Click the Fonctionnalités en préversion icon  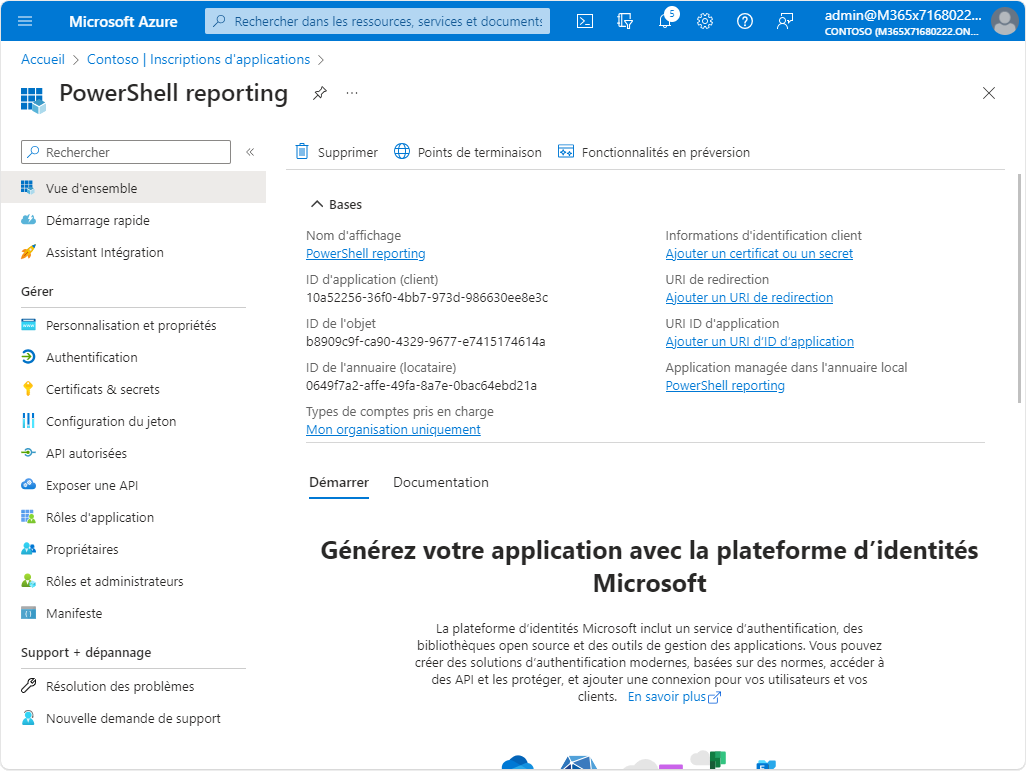point(565,151)
